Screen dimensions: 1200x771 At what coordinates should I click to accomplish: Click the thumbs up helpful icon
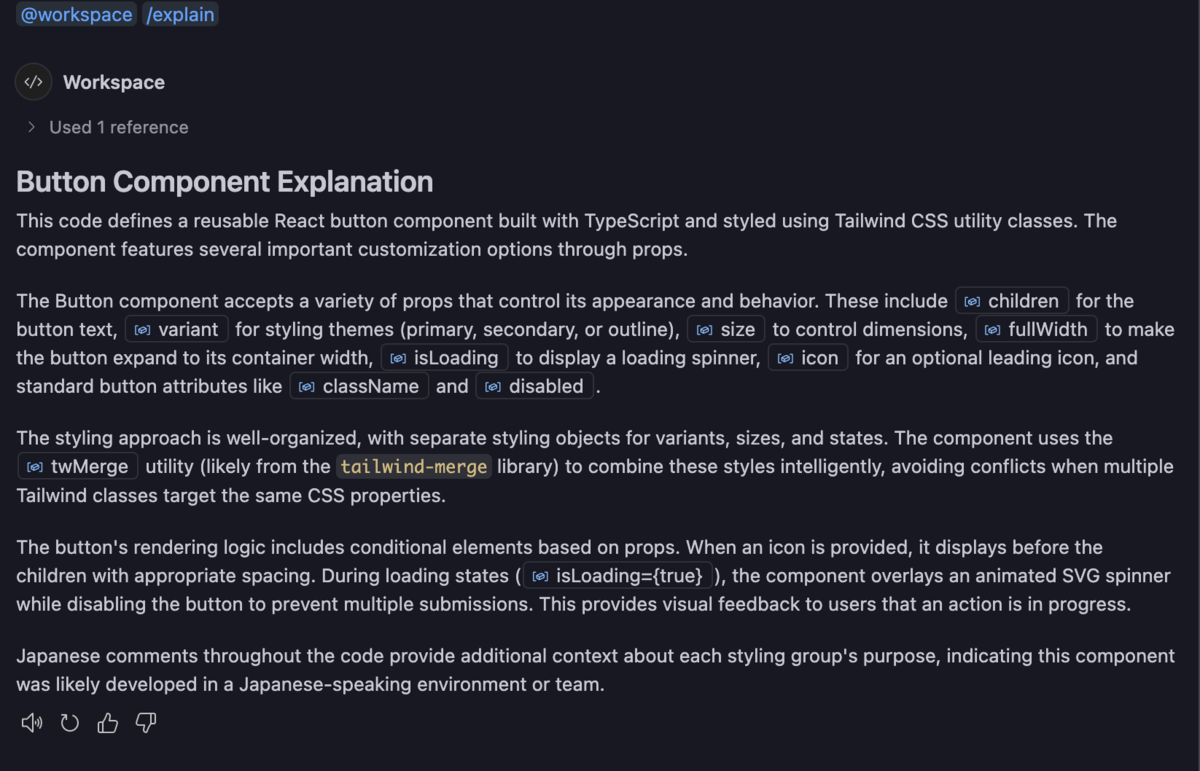[x=108, y=723]
